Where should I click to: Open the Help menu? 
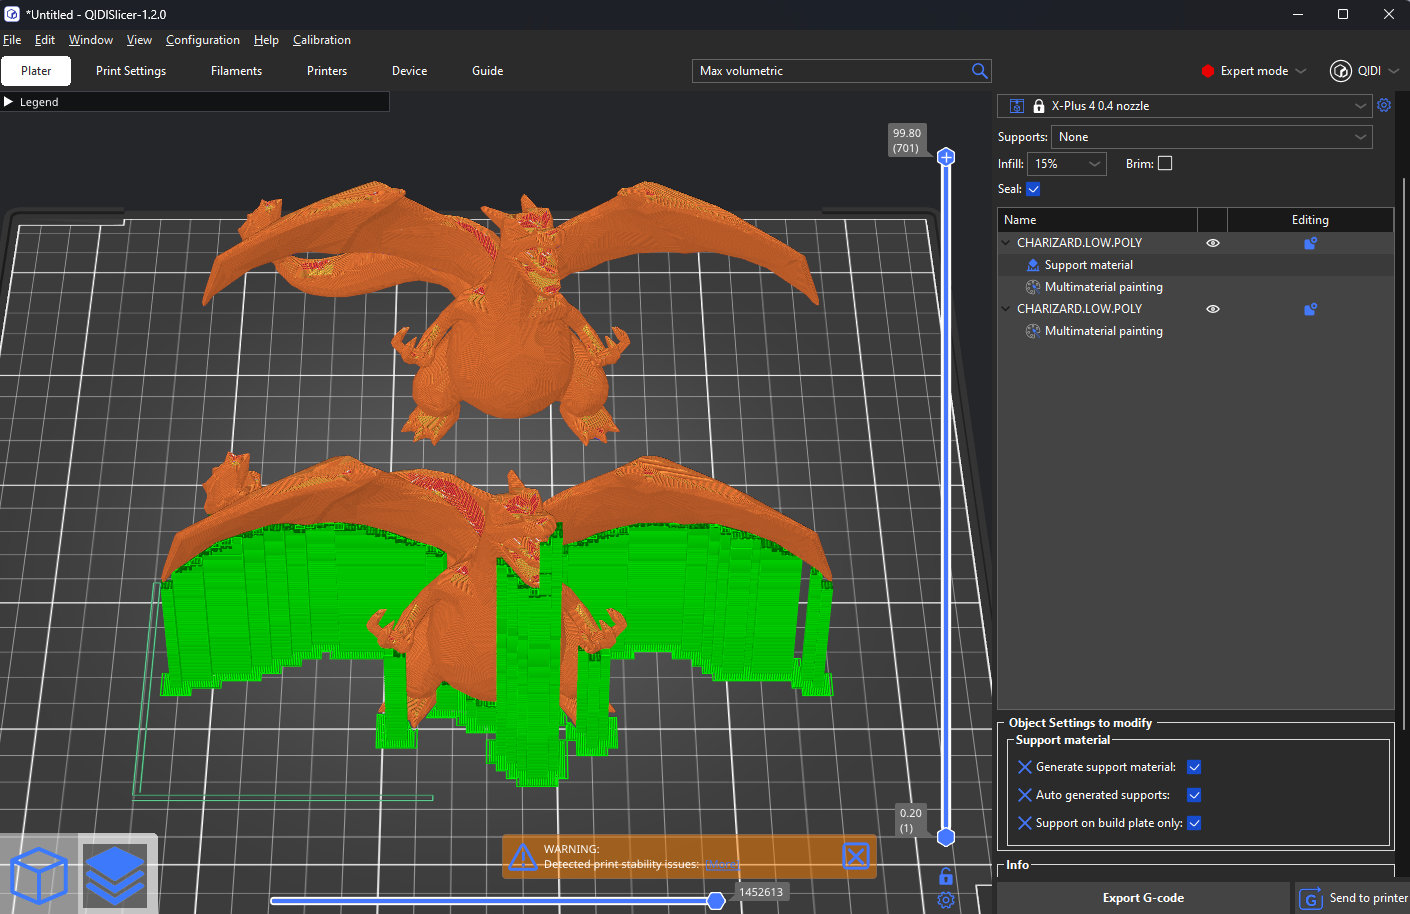pyautogui.click(x=266, y=40)
